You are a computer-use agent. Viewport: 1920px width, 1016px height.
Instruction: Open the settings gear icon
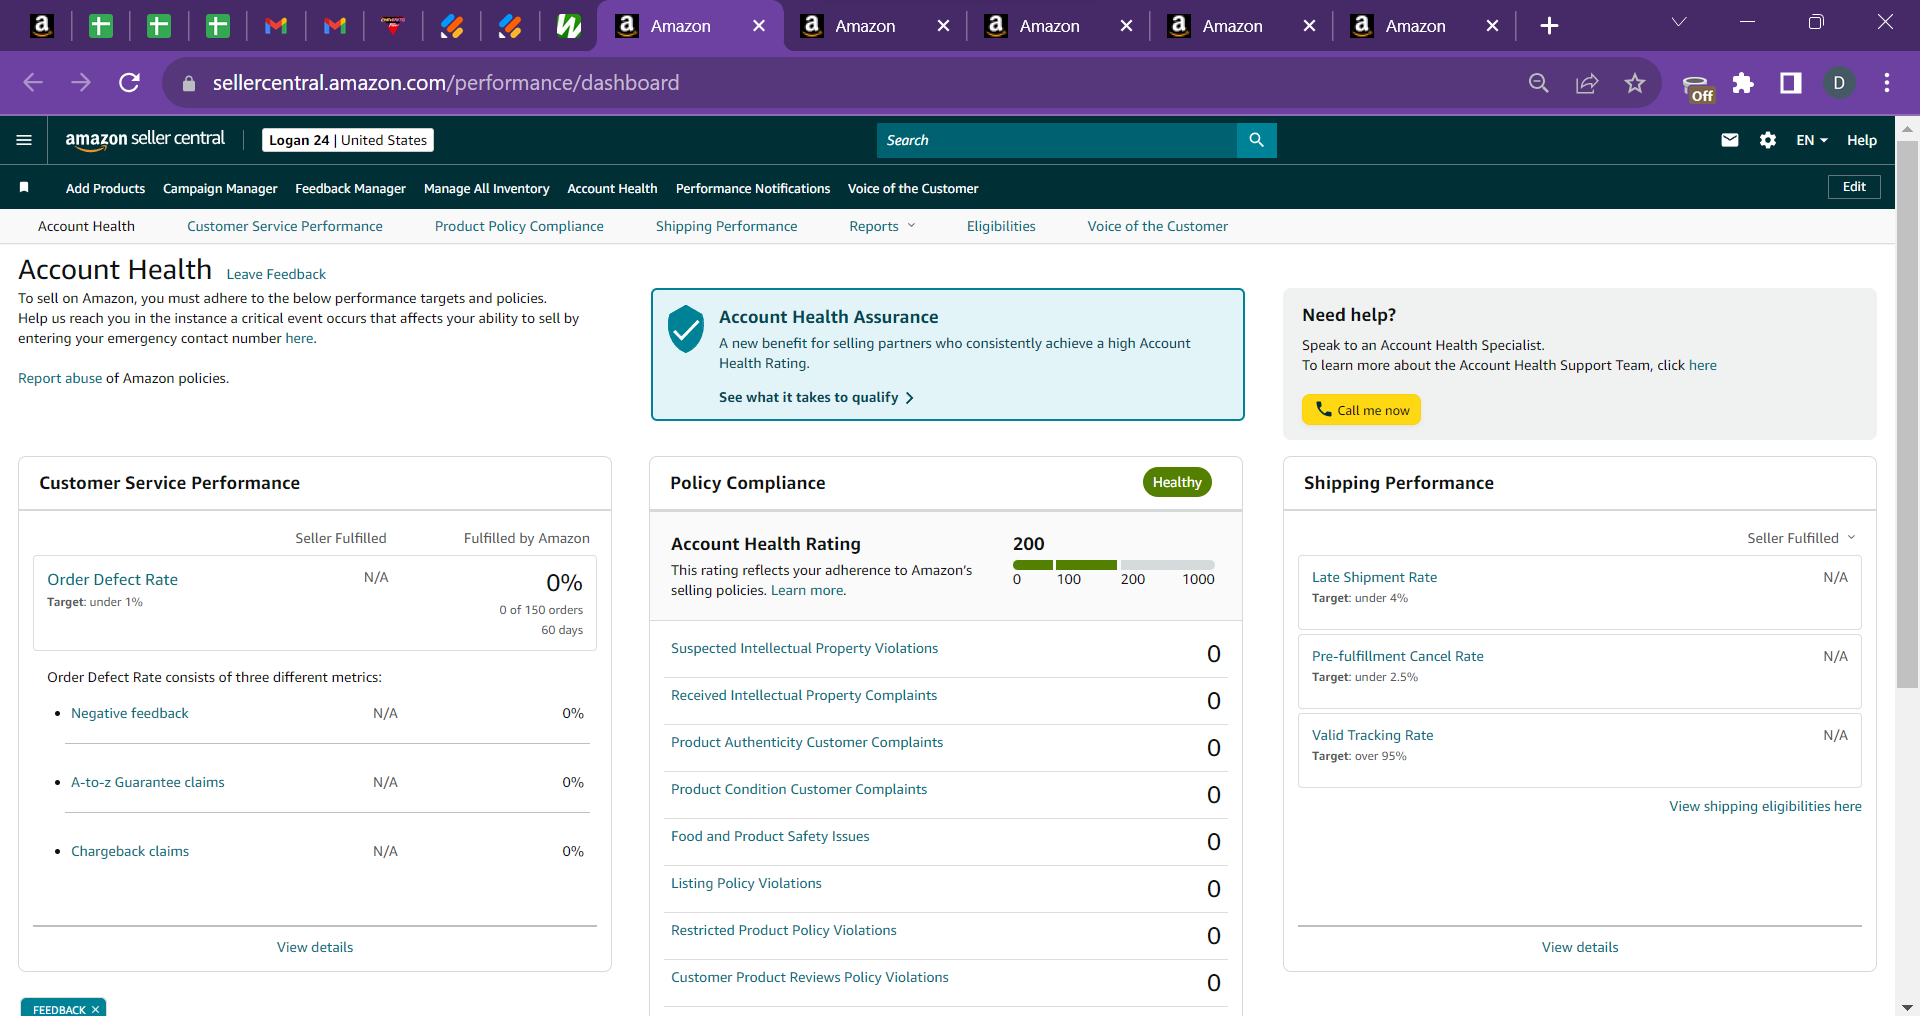coord(1768,140)
